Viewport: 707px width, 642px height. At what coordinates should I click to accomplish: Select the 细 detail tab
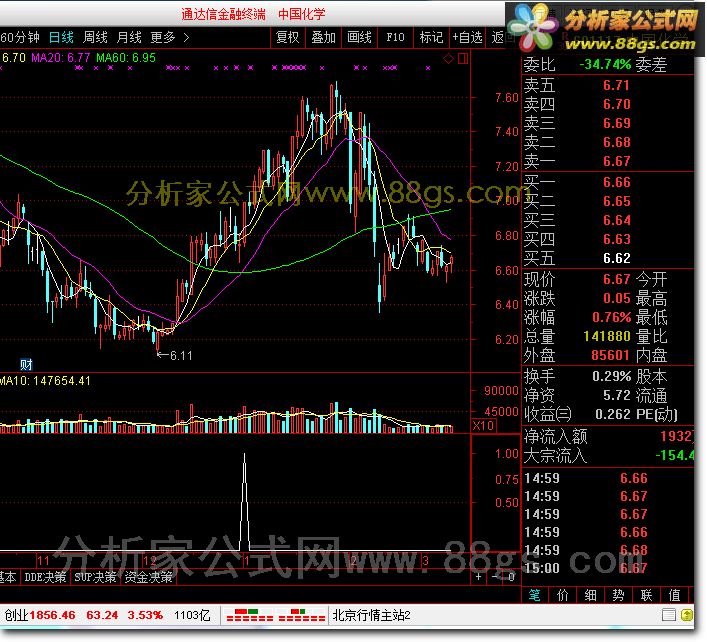(x=591, y=595)
